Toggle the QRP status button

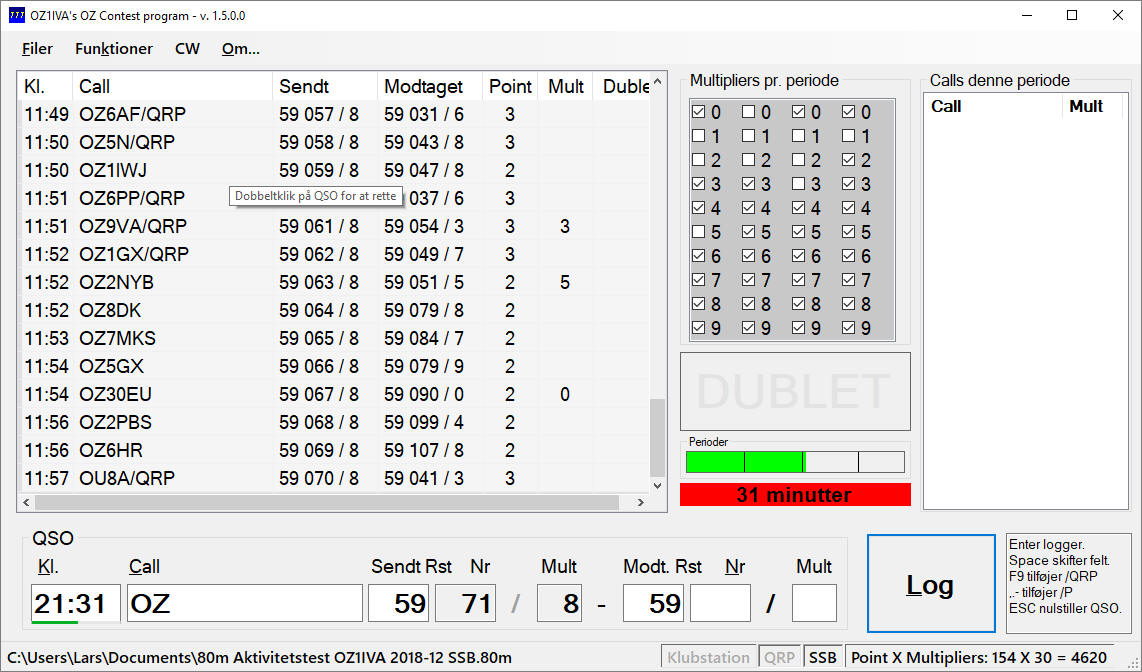coord(779,657)
